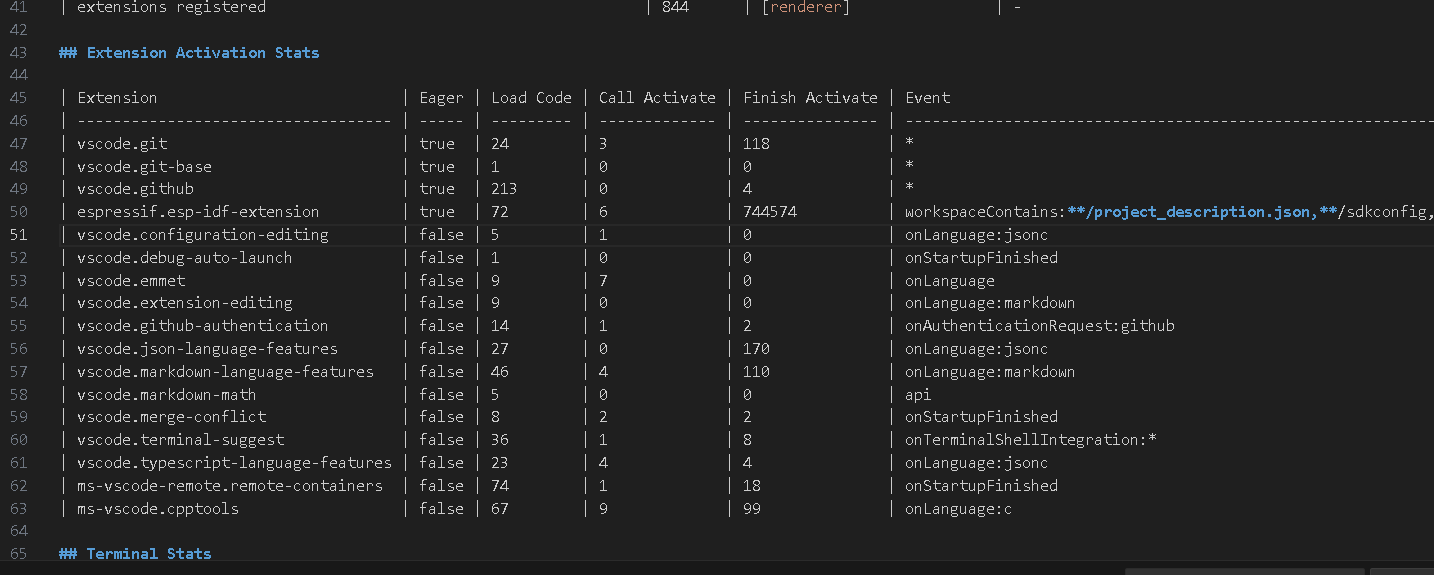This screenshot has height=575, width=1434.
Task: Click "vscode.json-language-features" extension name
Action: (x=207, y=348)
